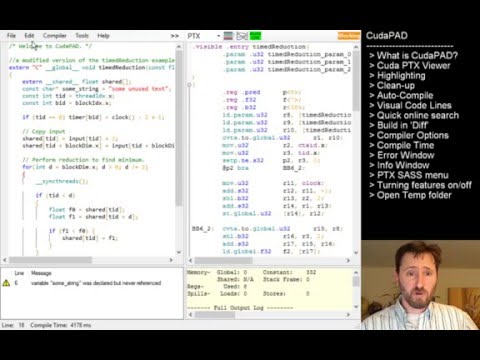Click '> Auto-Compile' in topics list
The height and width of the screenshot is (360, 480).
[x=401, y=95]
